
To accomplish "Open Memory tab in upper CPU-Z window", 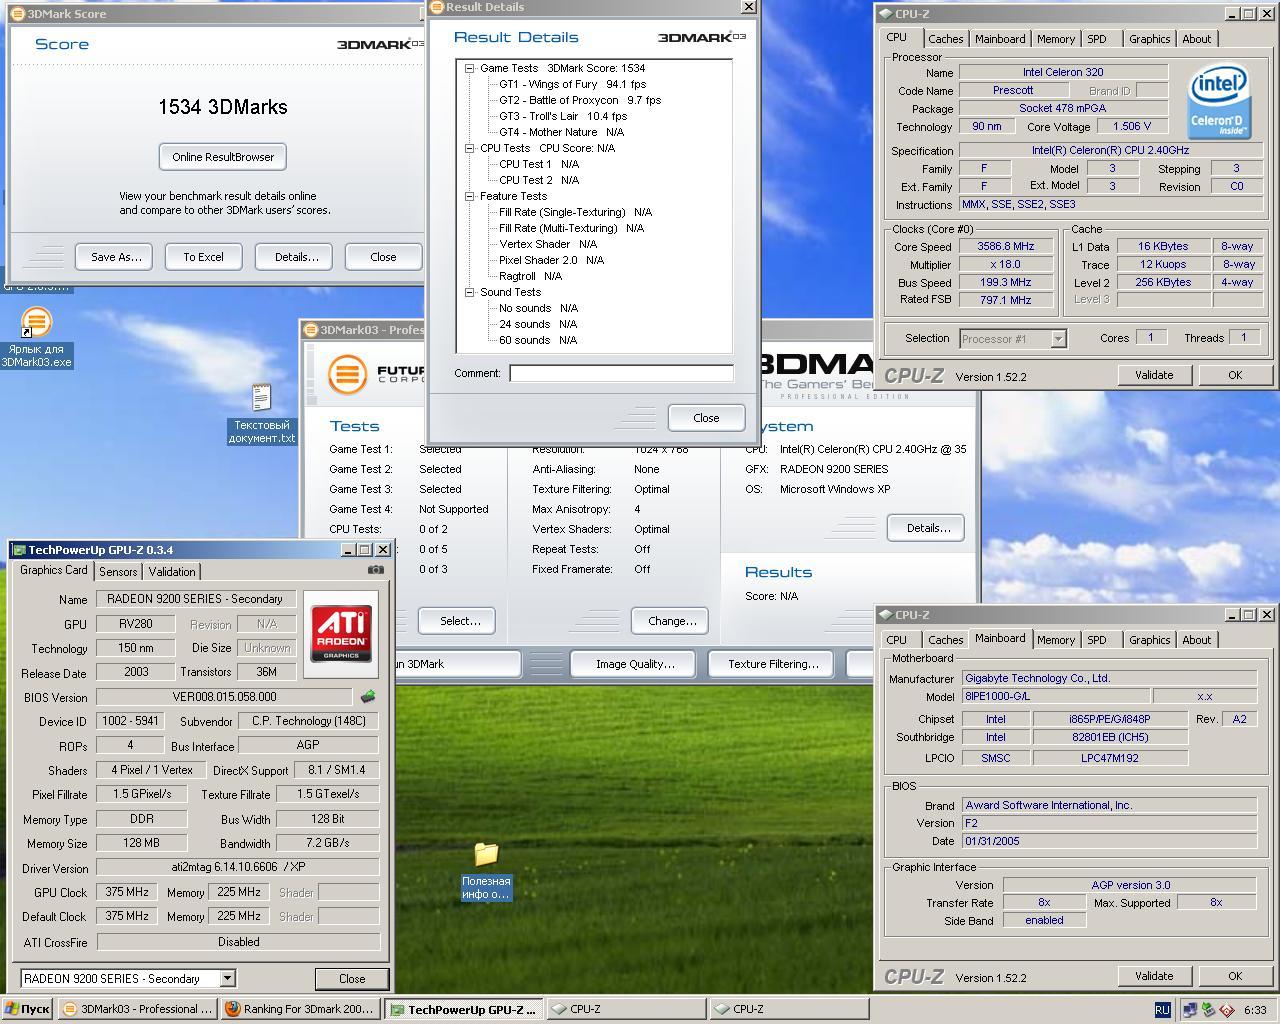I will [1056, 39].
